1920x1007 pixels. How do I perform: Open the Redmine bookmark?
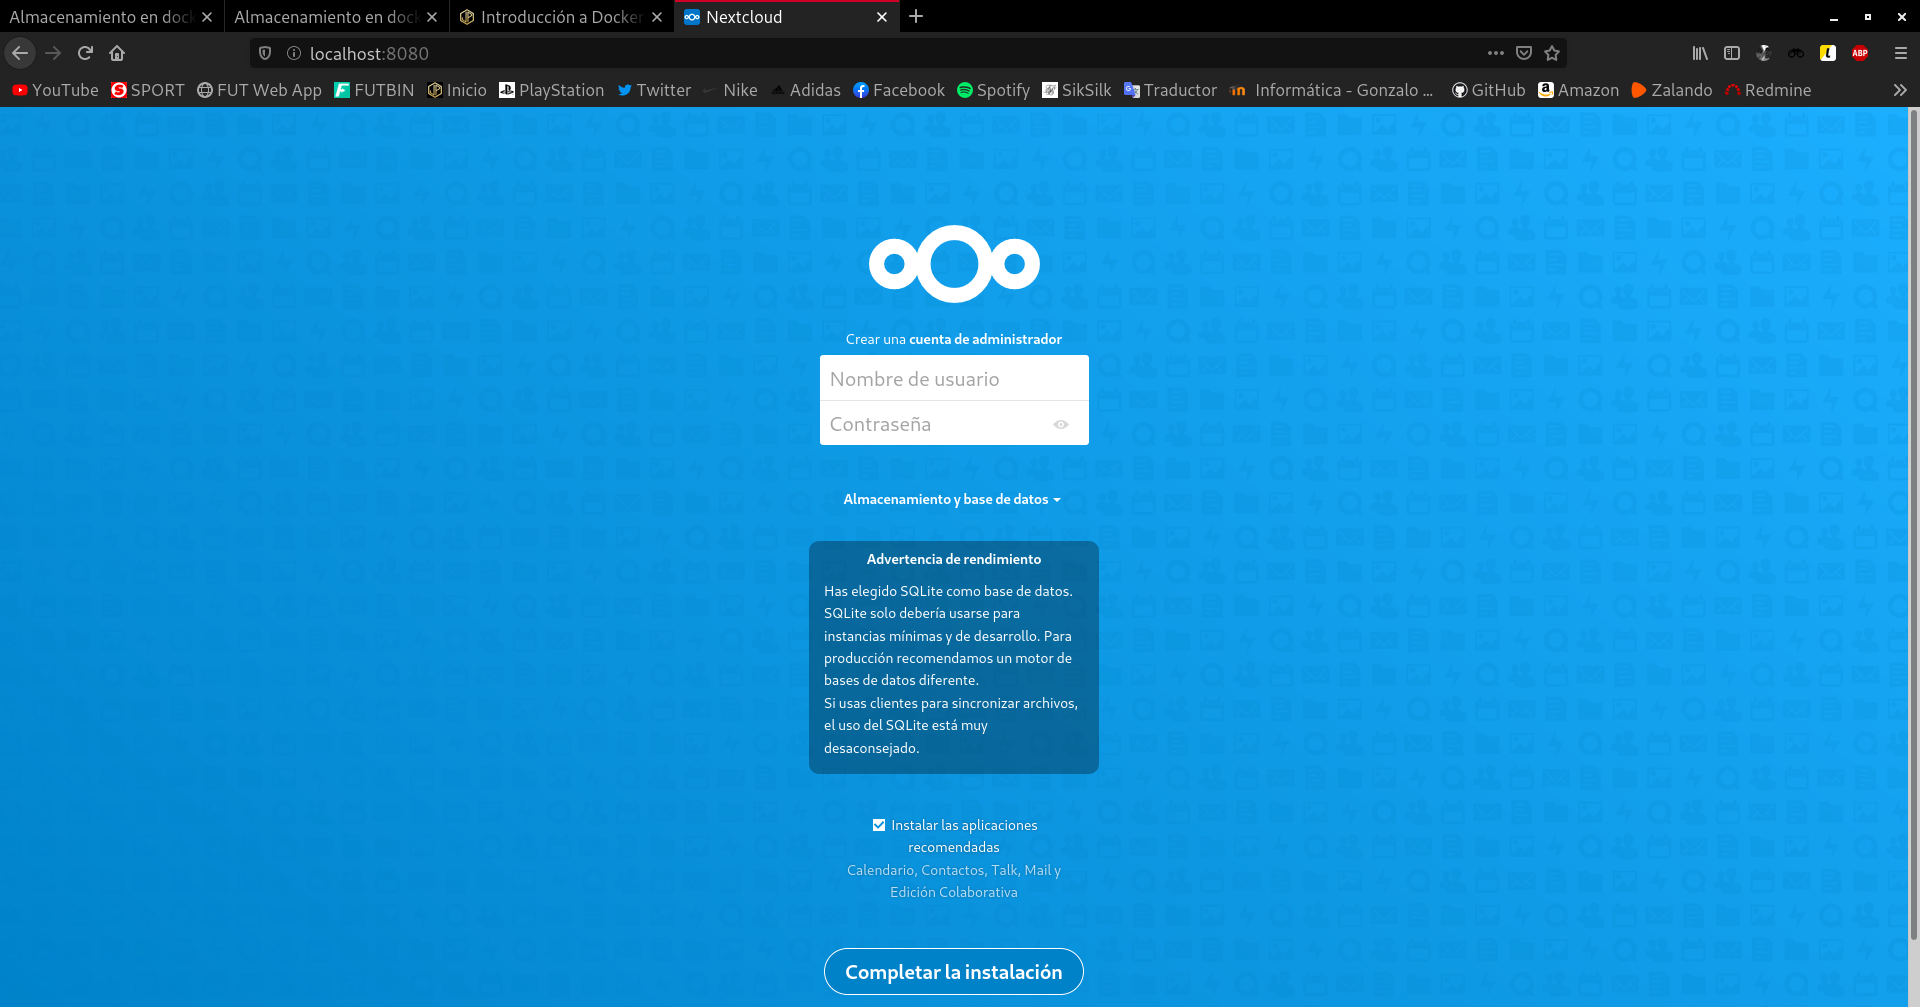pyautogui.click(x=1768, y=90)
